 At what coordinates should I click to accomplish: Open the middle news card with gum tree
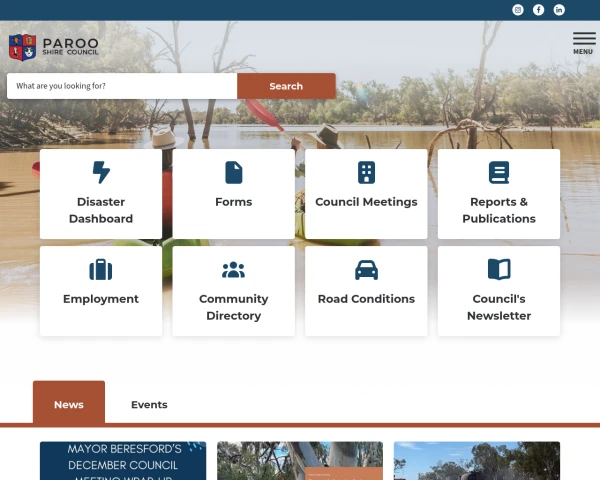[300, 461]
